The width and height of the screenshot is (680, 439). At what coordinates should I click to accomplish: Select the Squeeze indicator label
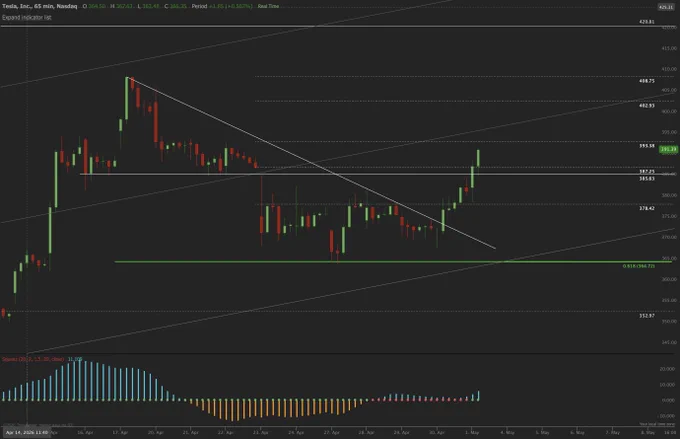click(x=33, y=359)
